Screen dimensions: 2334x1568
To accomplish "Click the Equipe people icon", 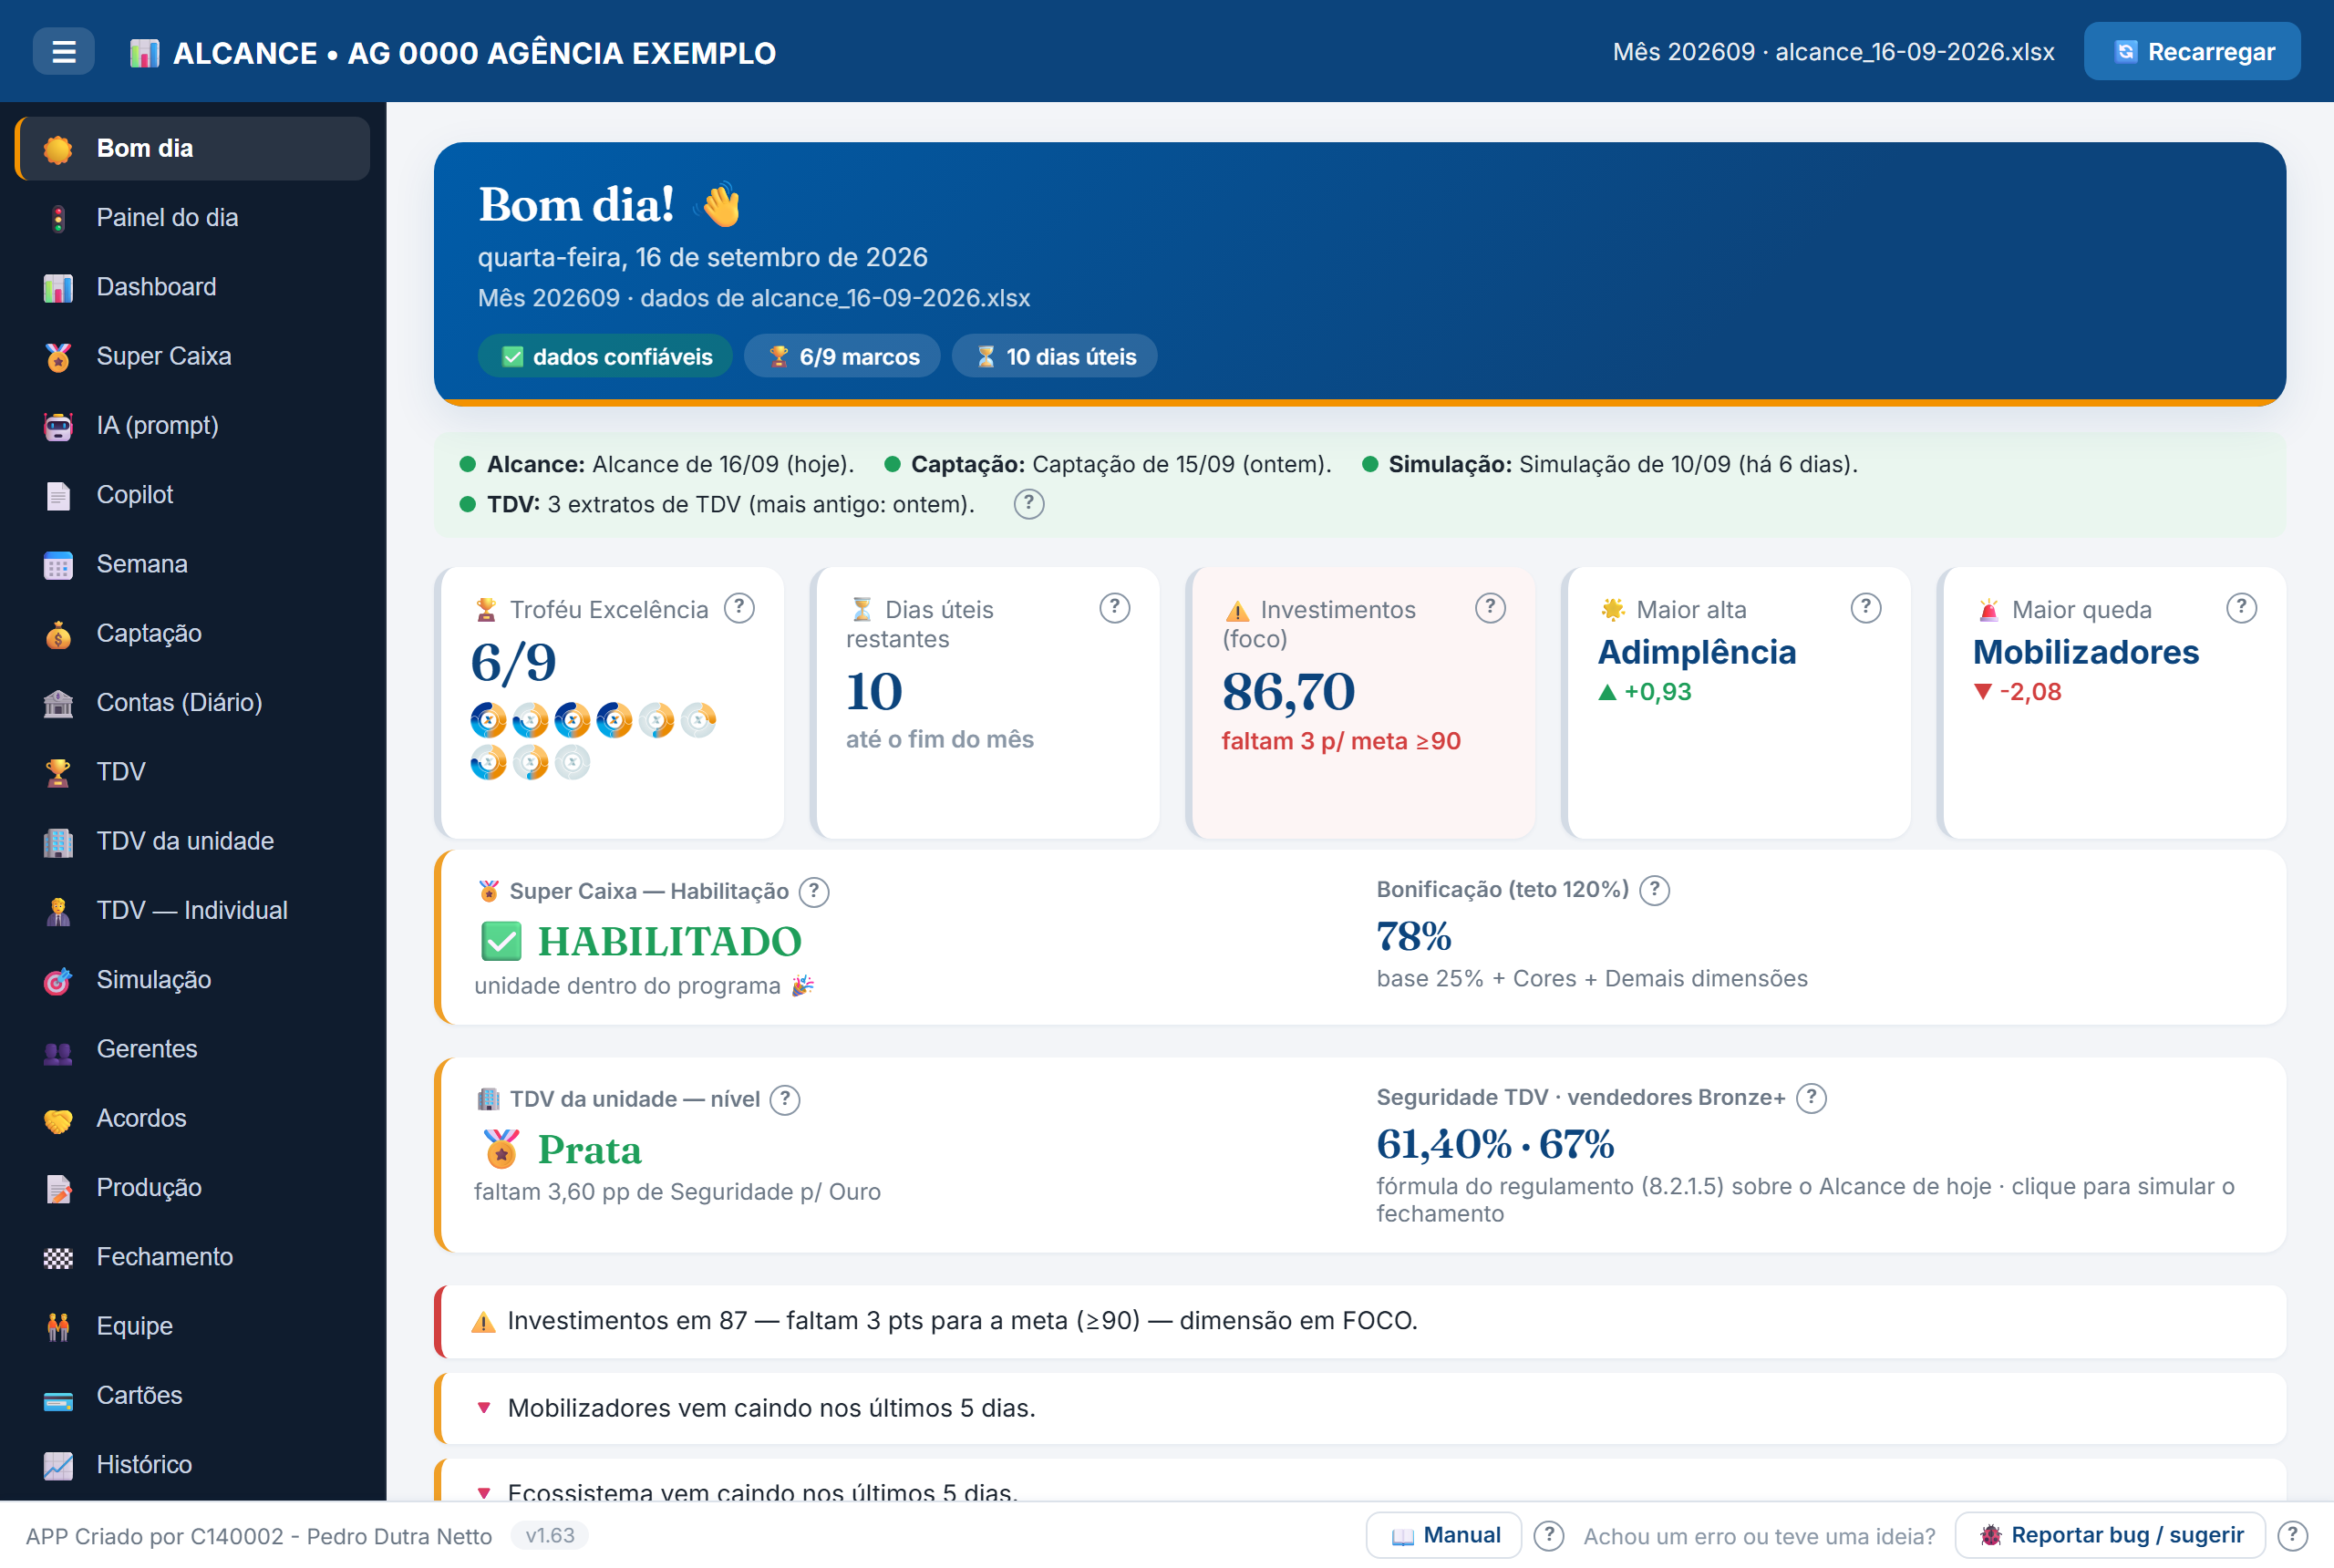I will coord(58,1326).
